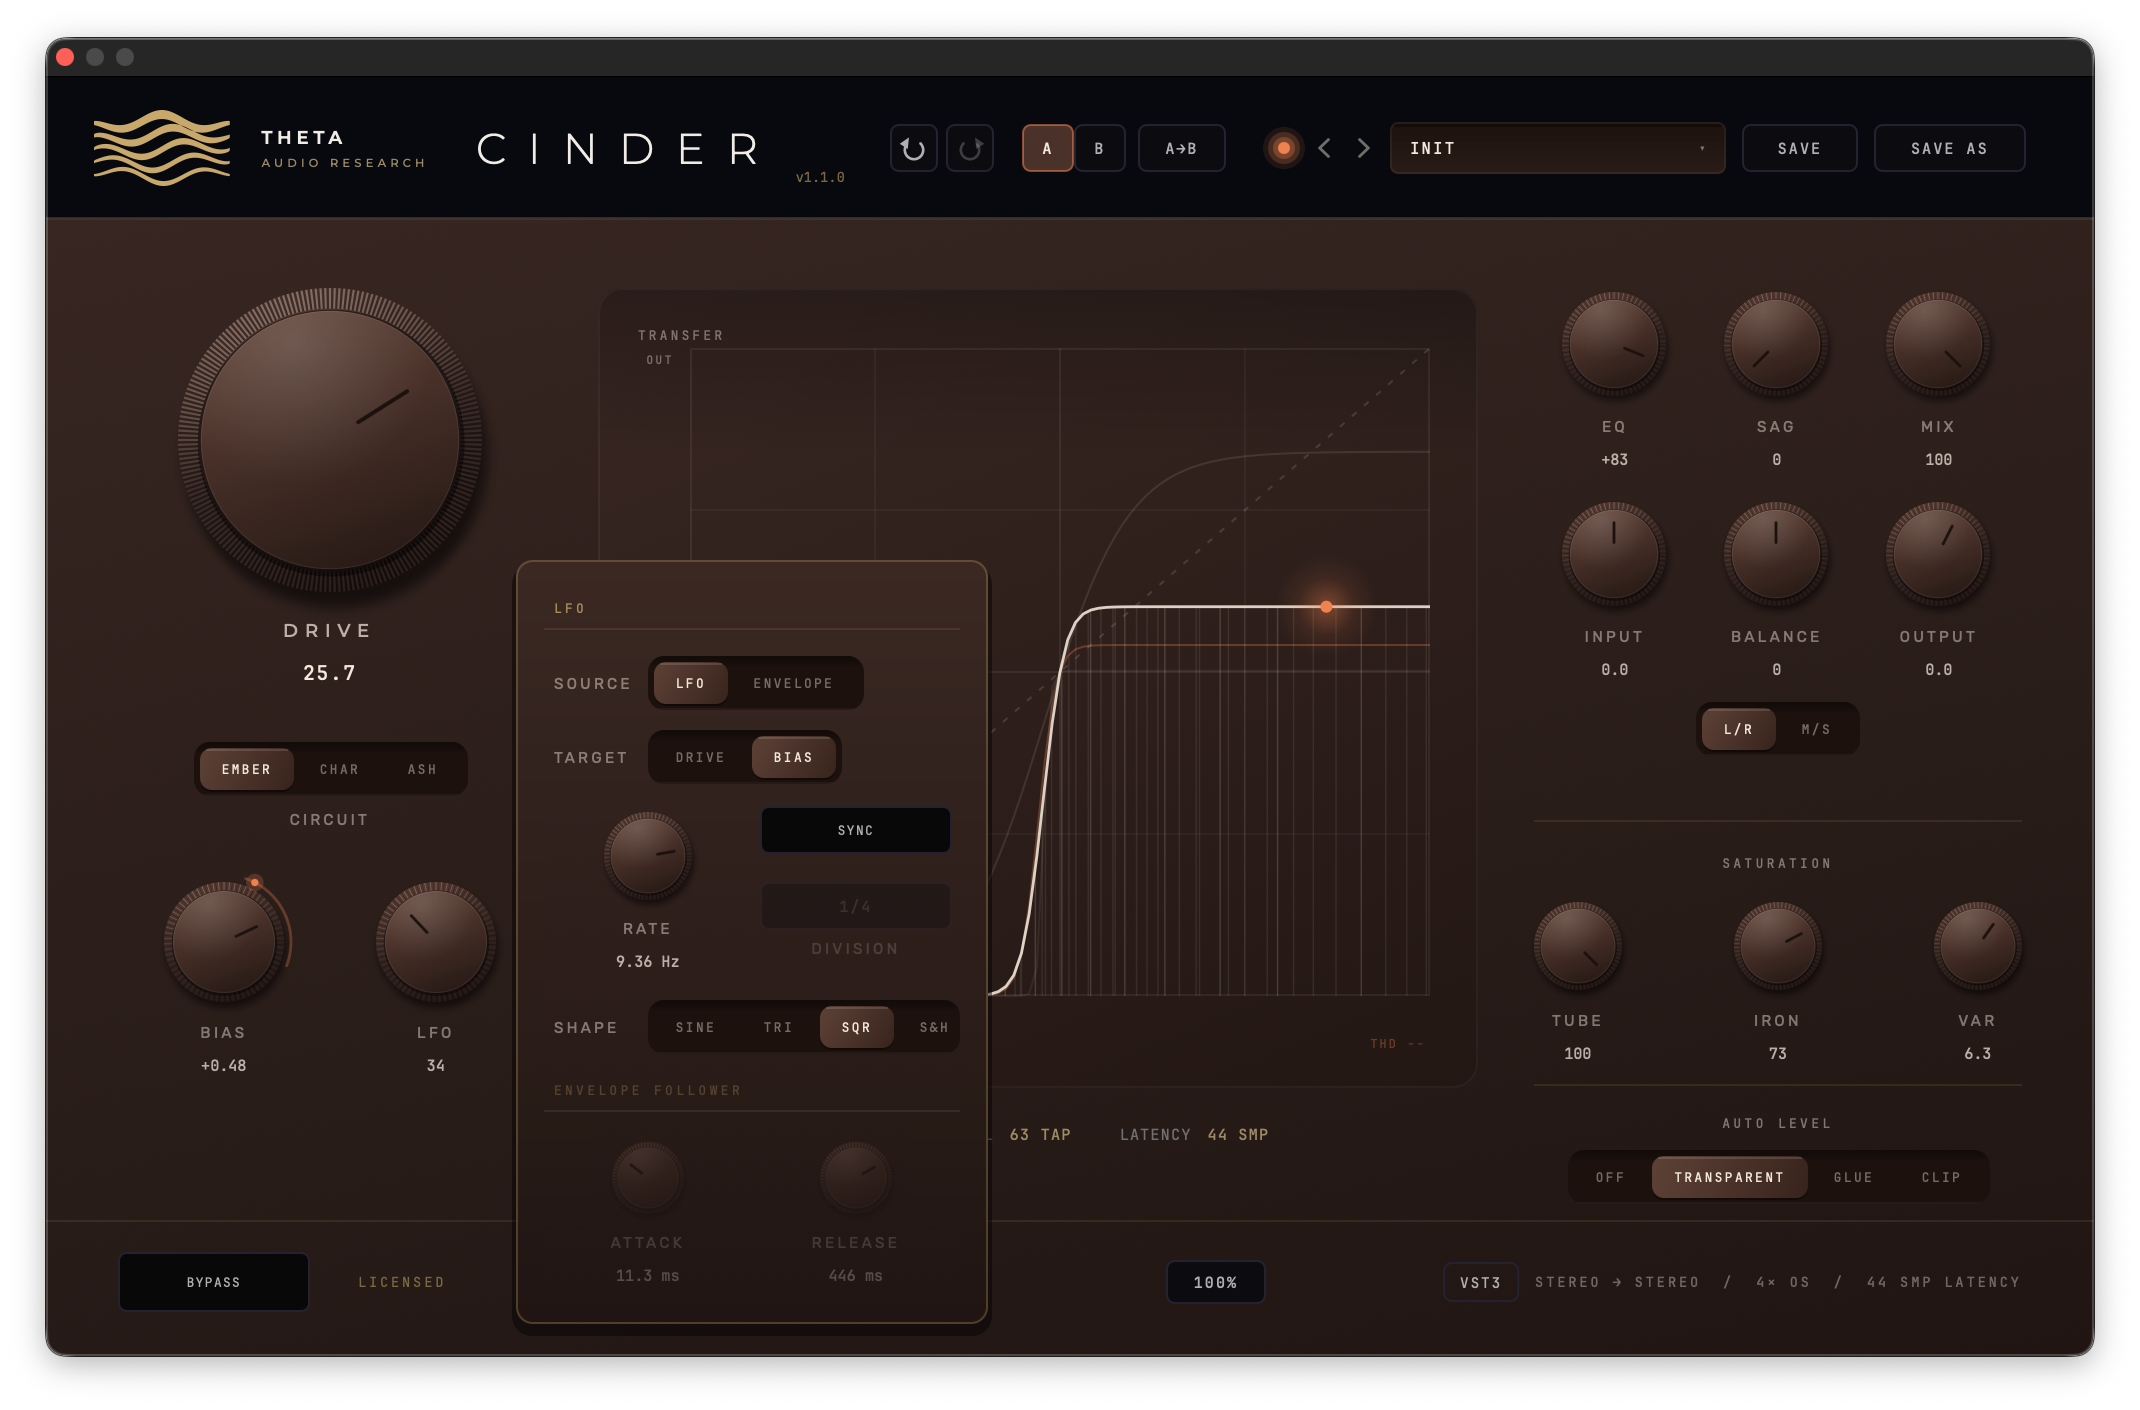2140x1410 pixels.
Task: Click the Theta Audio Research wave logo
Action: pyautogui.click(x=162, y=148)
